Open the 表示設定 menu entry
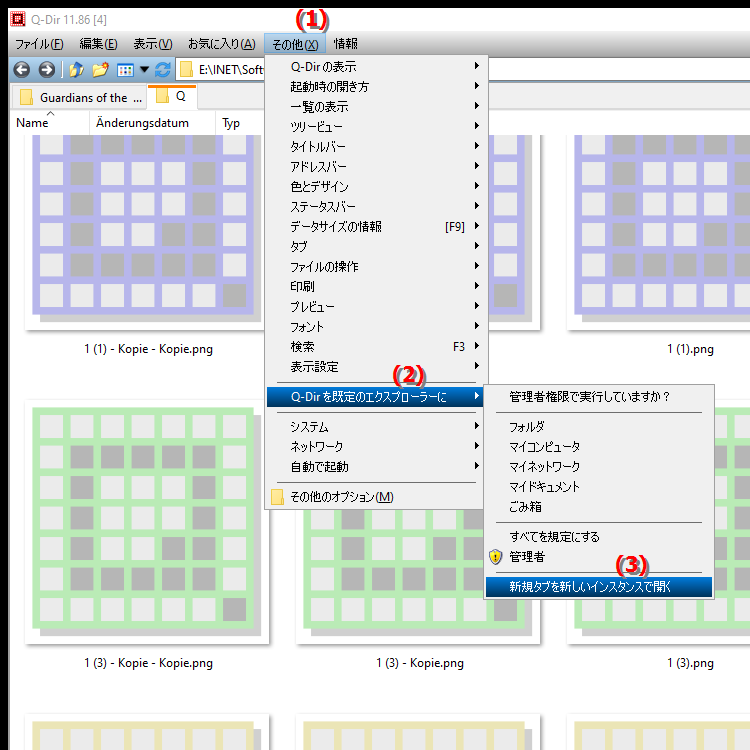Viewport: 750px width, 750px height. [x=375, y=367]
